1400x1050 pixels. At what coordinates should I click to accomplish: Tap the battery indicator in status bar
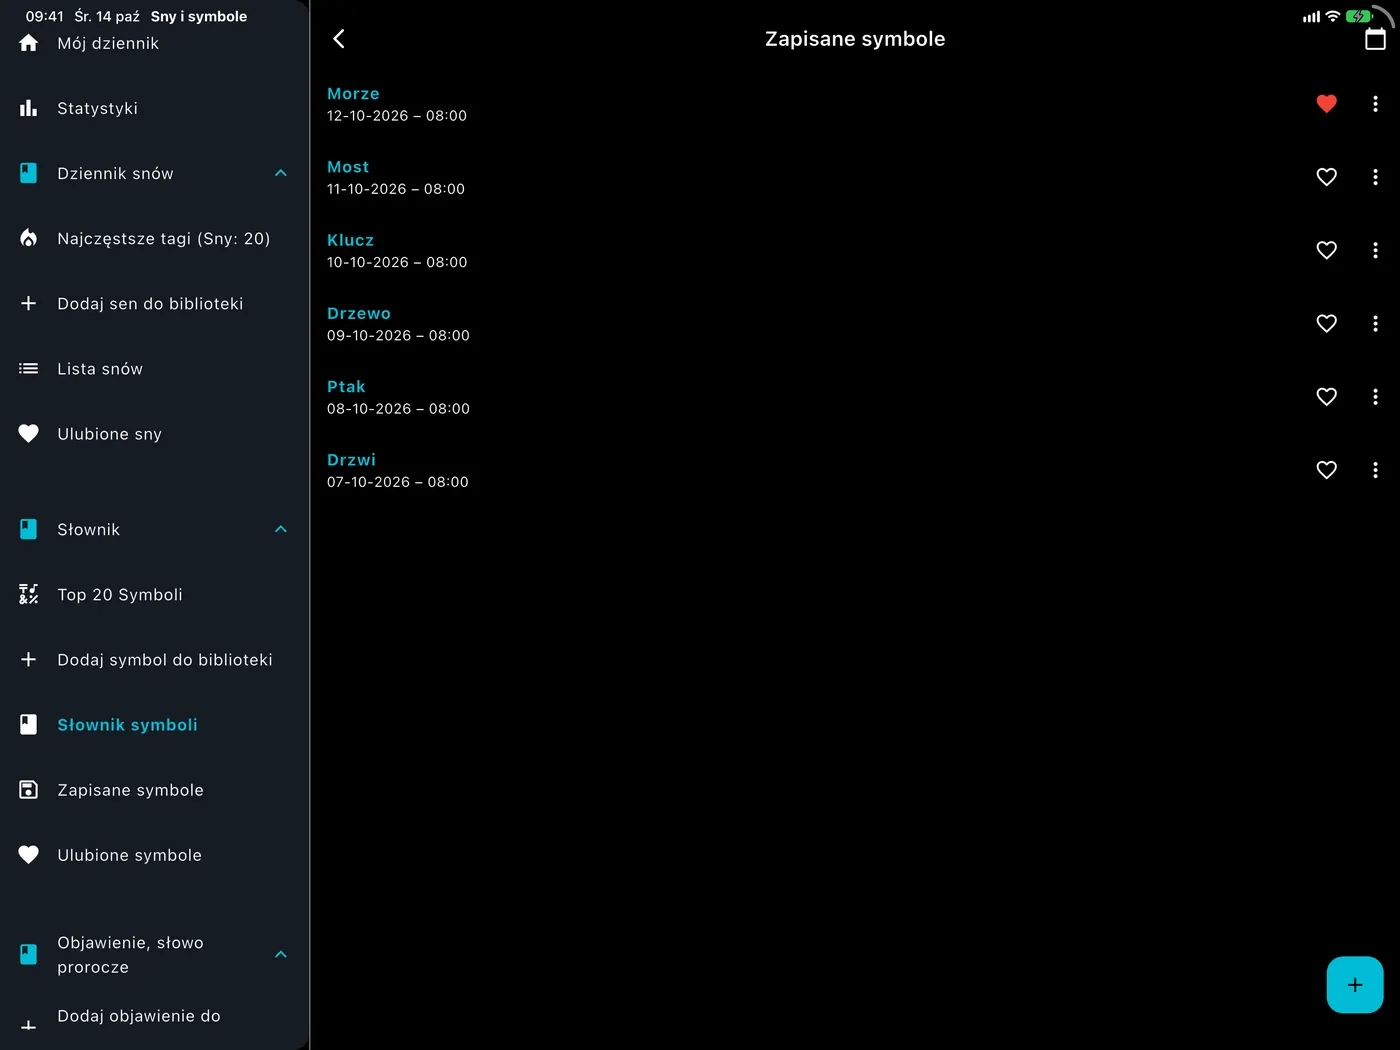coord(1359,17)
